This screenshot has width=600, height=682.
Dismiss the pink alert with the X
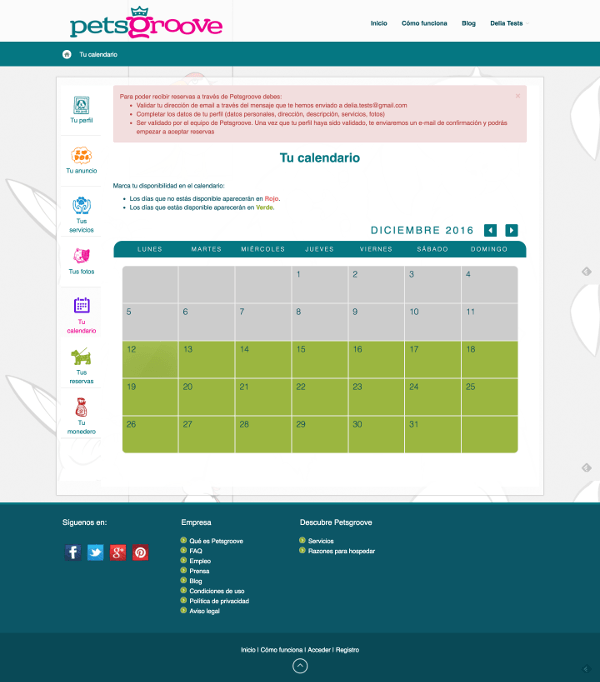click(x=518, y=96)
